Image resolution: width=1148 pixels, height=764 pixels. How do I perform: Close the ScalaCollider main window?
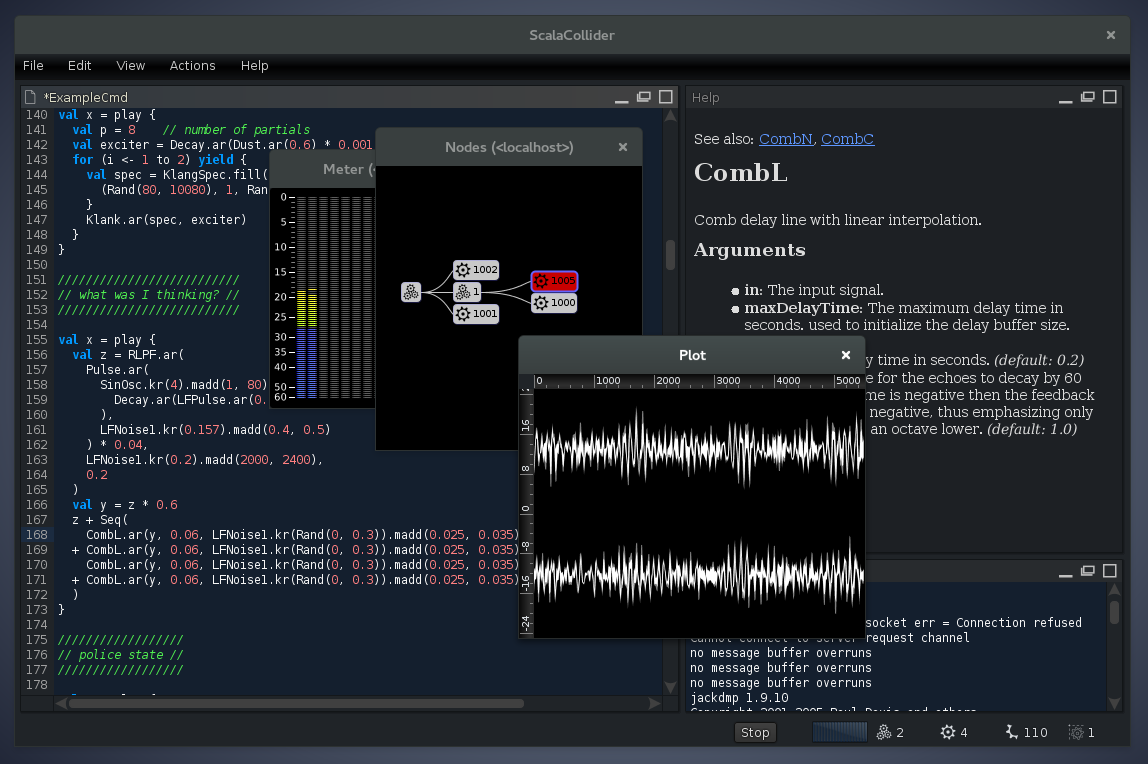pyautogui.click(x=1111, y=35)
